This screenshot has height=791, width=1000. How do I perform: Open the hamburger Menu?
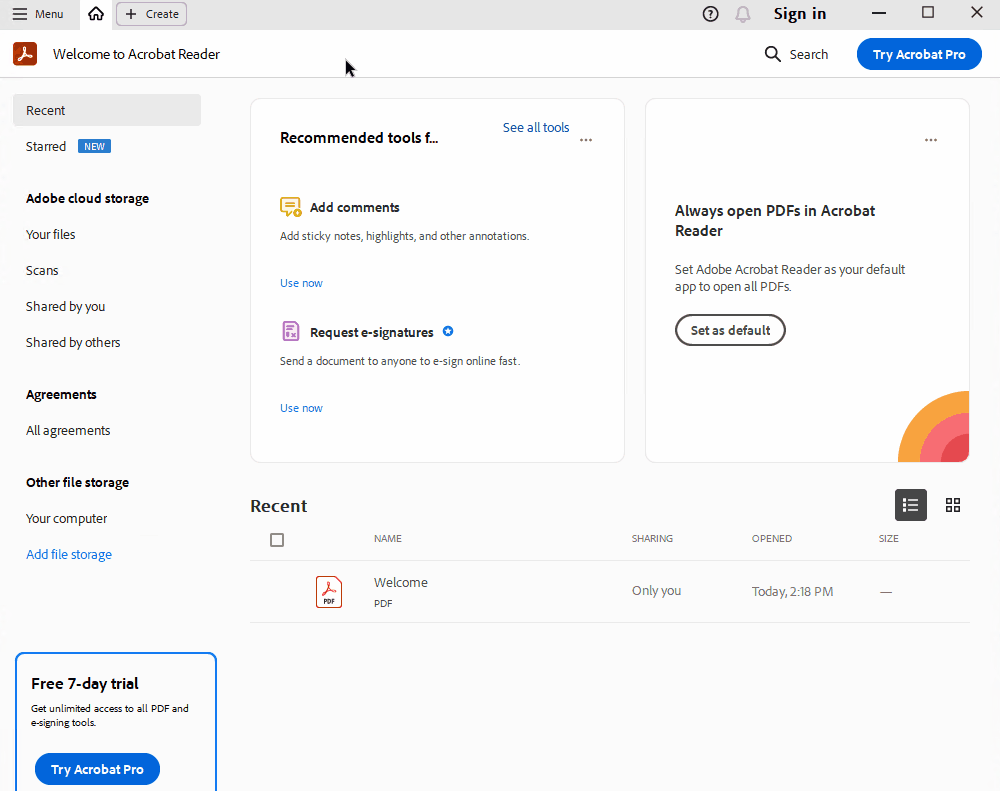click(38, 14)
